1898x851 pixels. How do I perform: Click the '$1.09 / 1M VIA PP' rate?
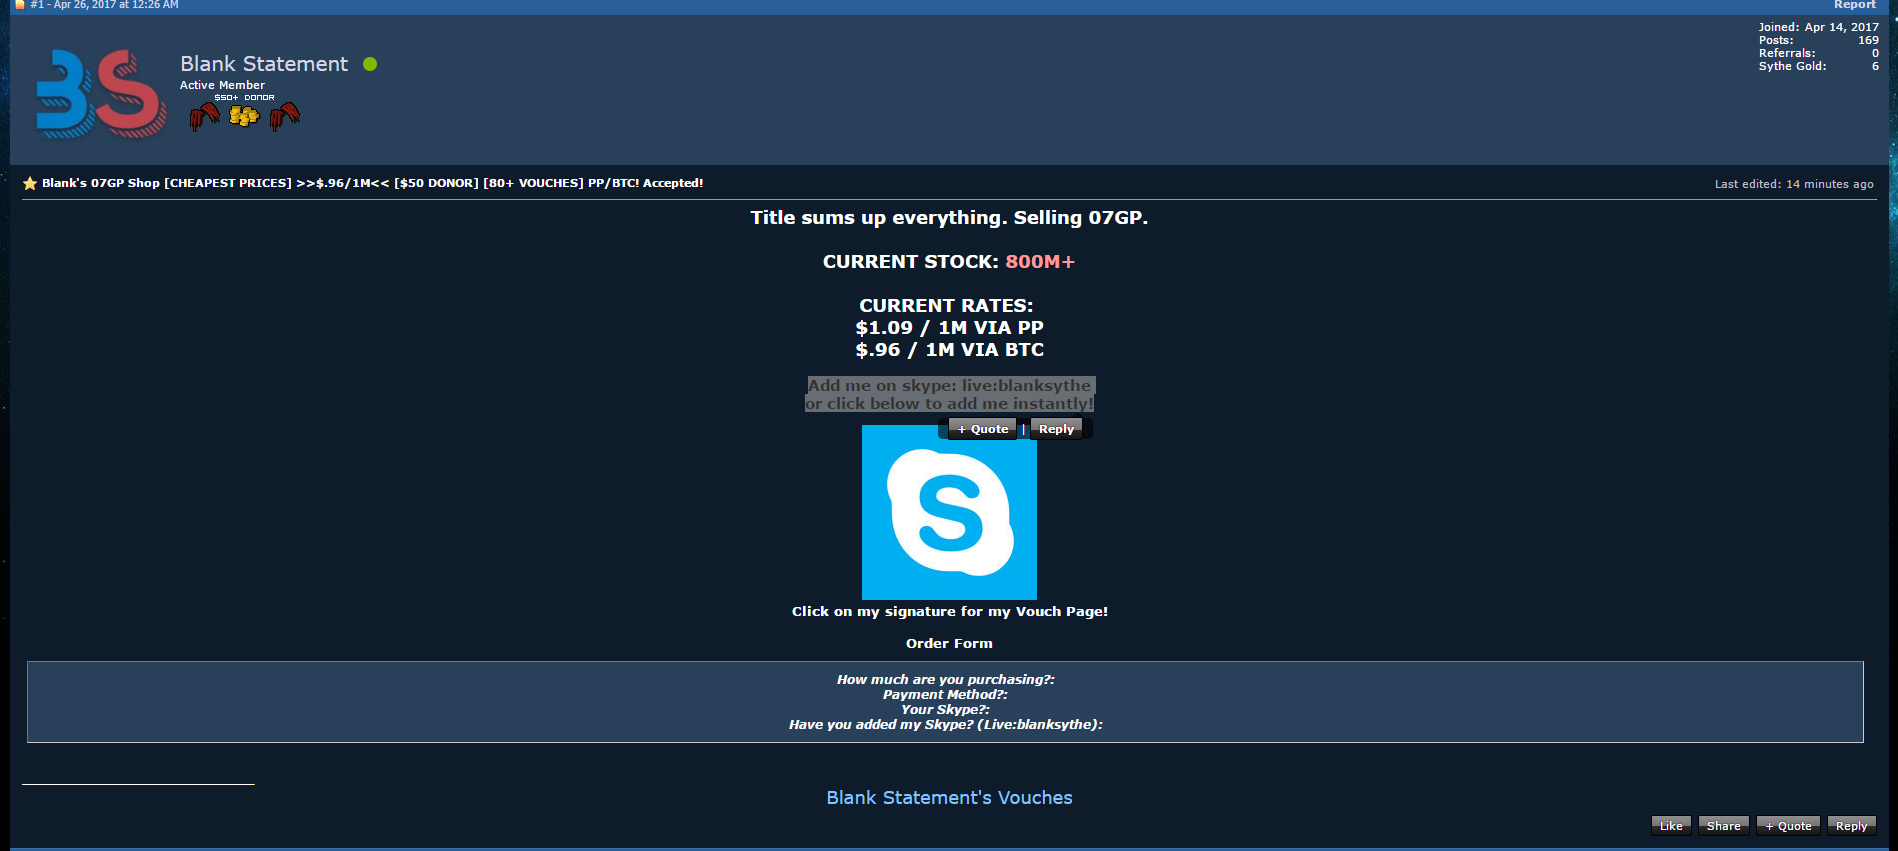[x=949, y=328]
